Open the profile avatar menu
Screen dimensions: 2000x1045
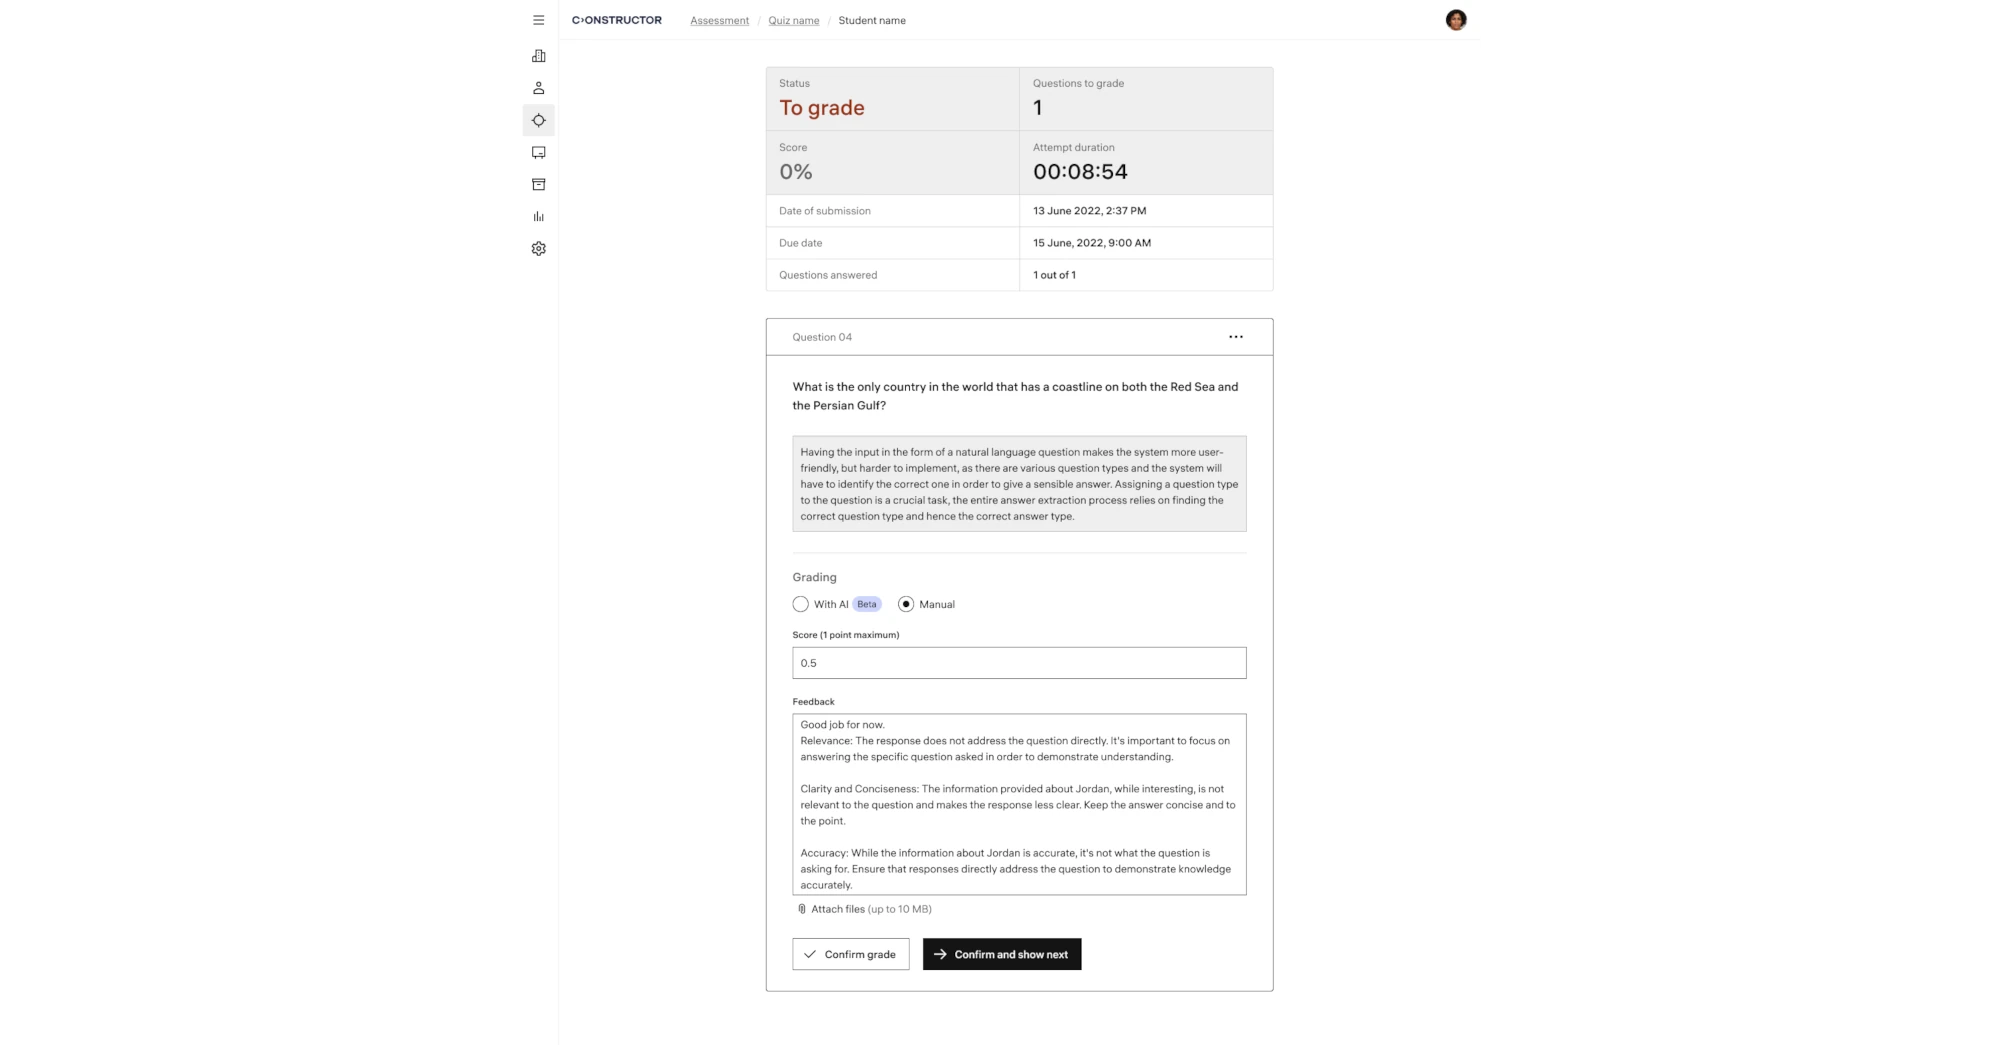point(1456,19)
